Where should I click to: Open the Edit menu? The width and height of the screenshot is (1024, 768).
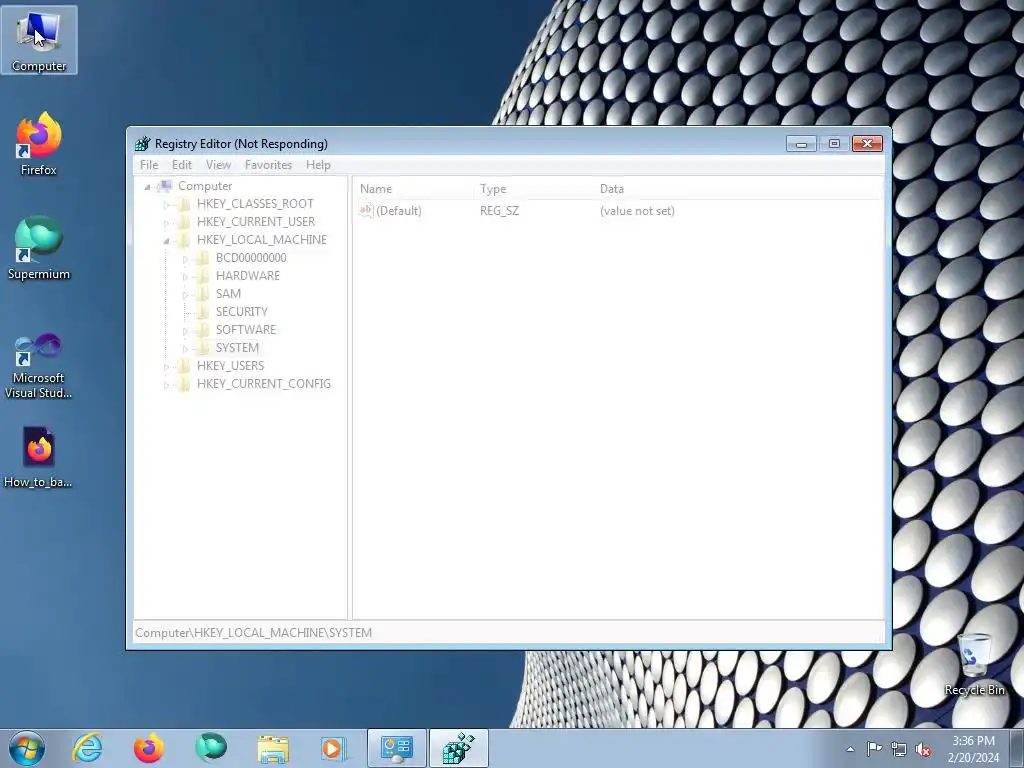click(x=182, y=165)
